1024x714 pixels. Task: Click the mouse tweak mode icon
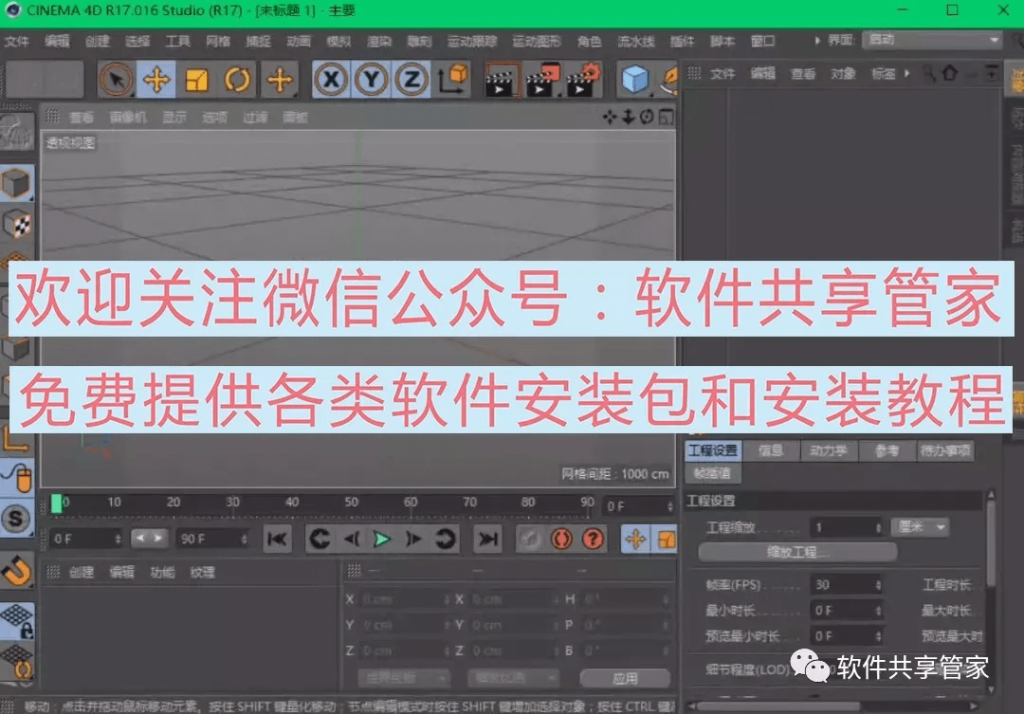16,477
